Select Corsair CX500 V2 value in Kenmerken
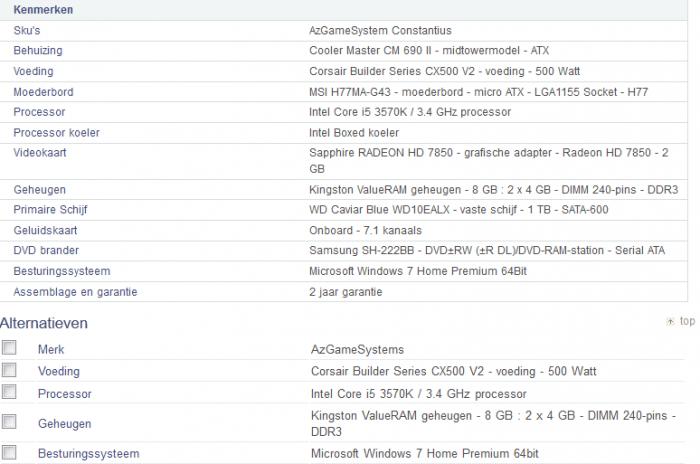Image resolution: width=700 pixels, height=464 pixels. pos(445,71)
